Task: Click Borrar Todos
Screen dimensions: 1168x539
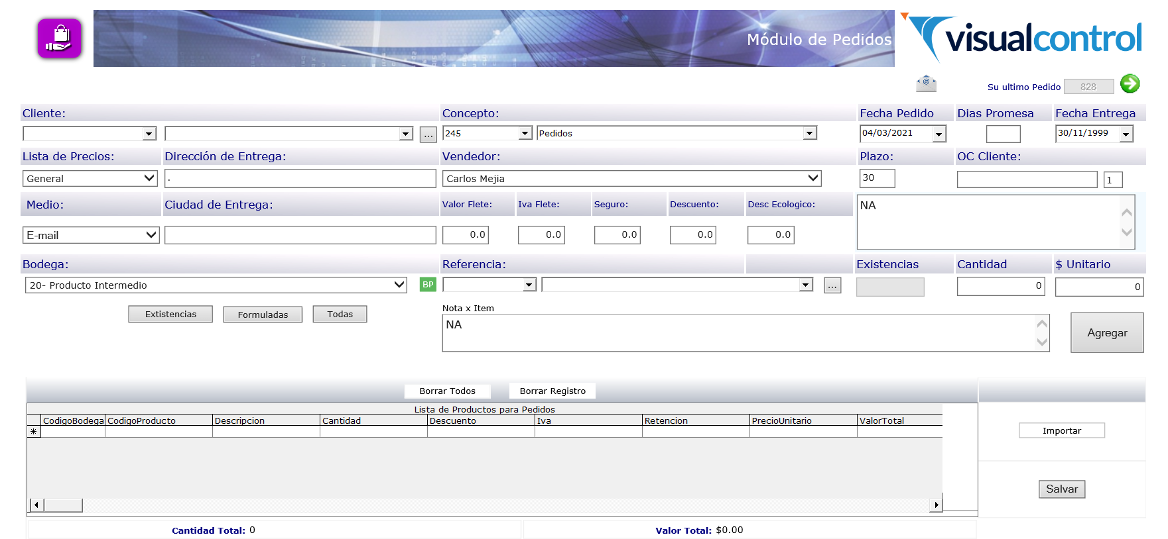Action: (447, 391)
